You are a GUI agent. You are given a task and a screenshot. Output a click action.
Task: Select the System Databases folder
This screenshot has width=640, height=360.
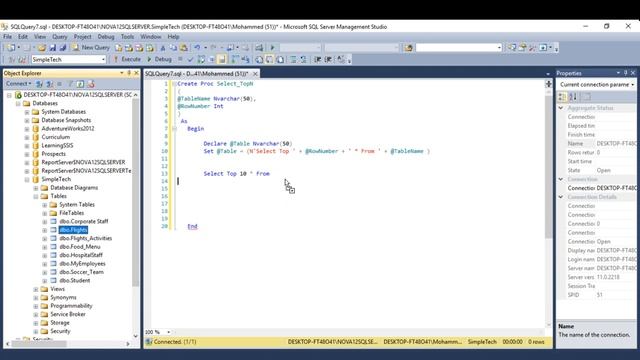(64, 112)
